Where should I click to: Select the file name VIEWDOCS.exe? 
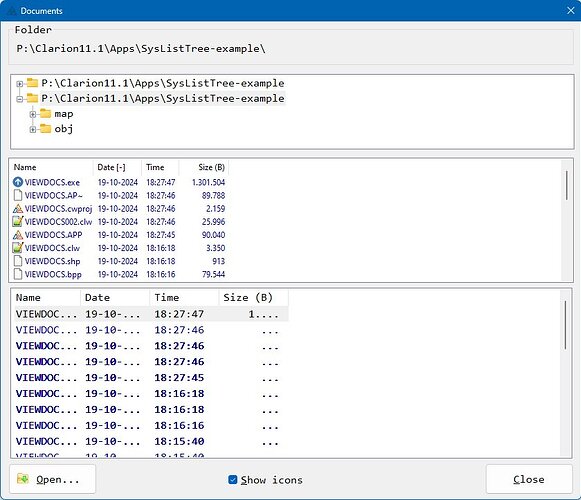(x=52, y=182)
